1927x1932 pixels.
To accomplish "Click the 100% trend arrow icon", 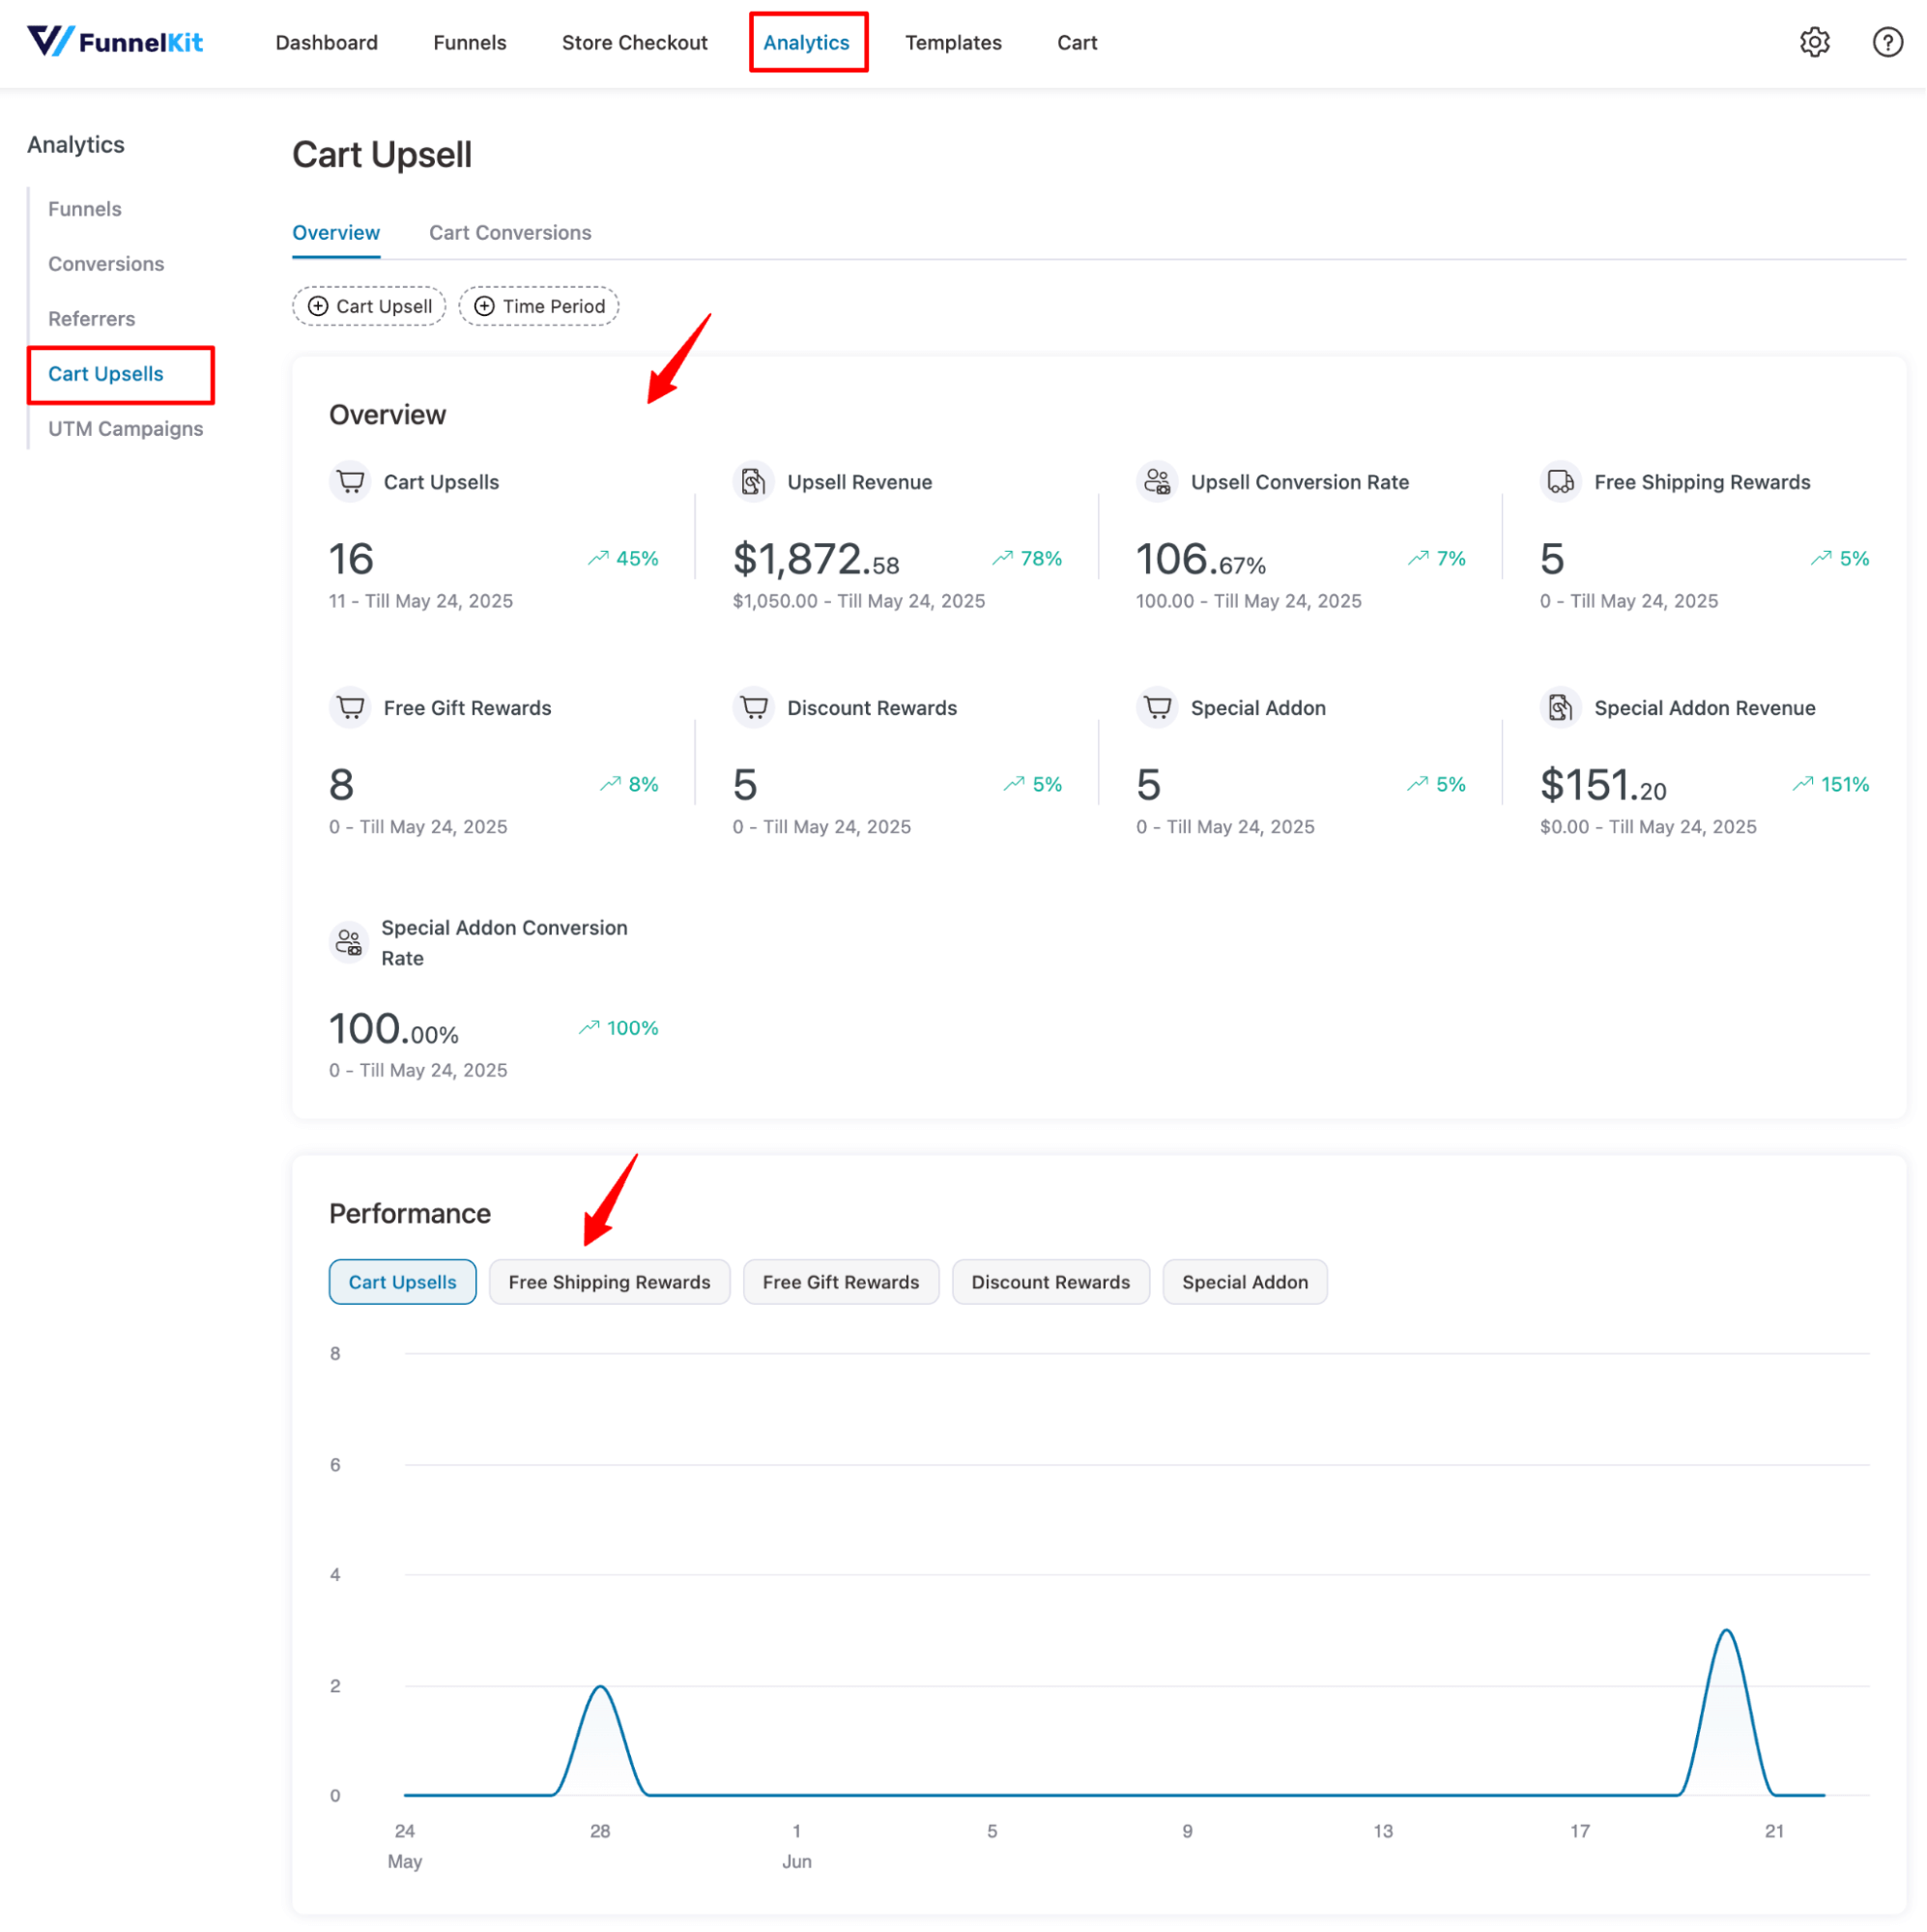I will 589,1028.
